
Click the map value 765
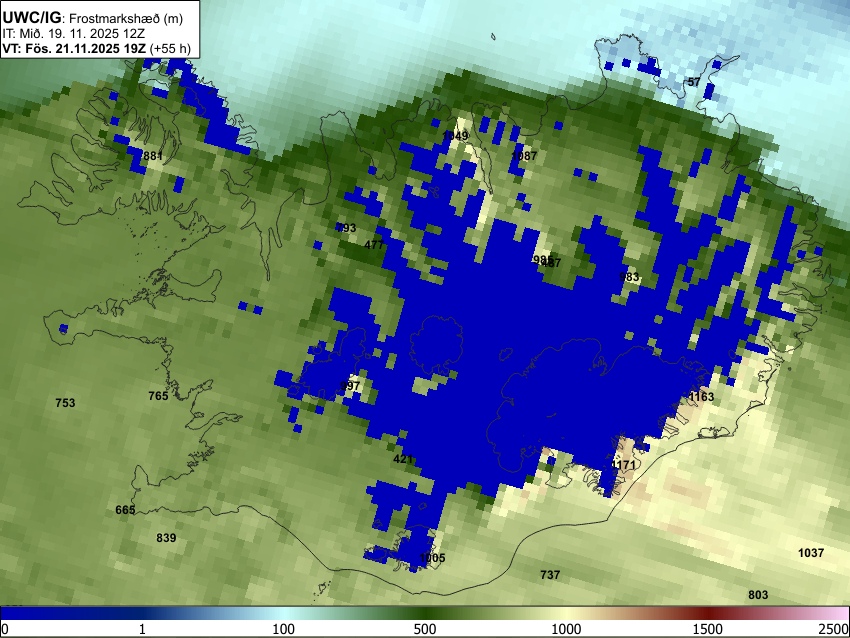[x=158, y=396]
